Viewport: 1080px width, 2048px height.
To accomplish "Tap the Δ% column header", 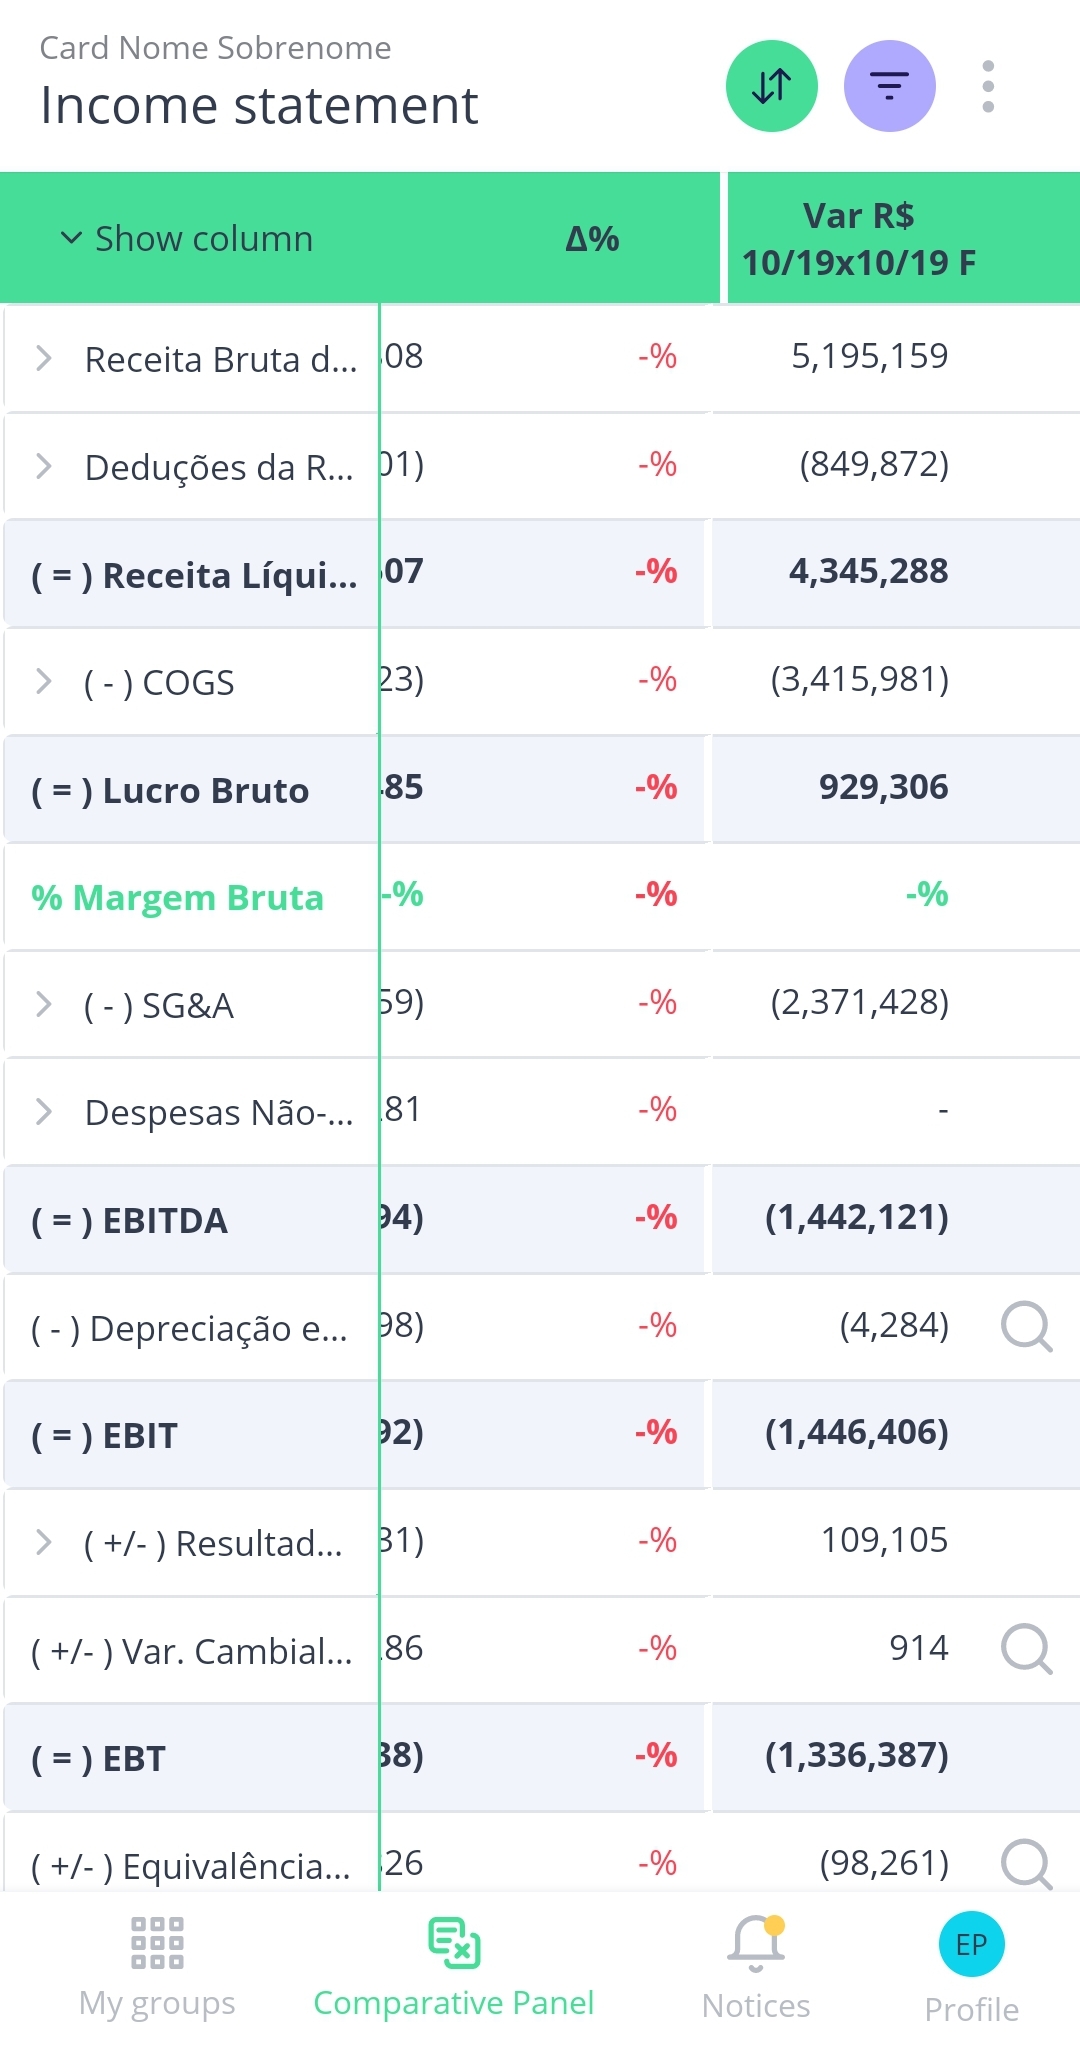I will 592,239.
